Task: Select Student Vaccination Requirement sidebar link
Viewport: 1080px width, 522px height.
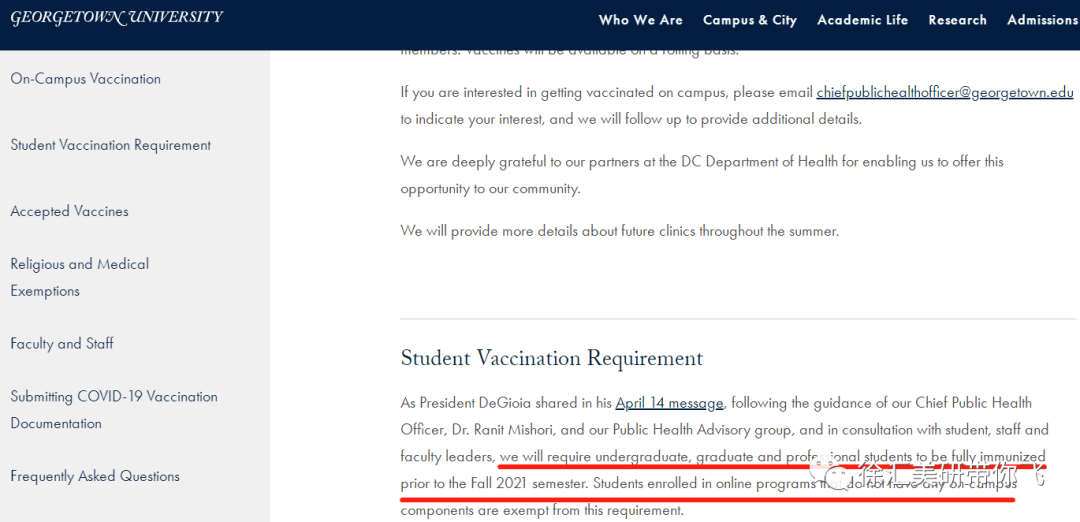Action: 110,145
